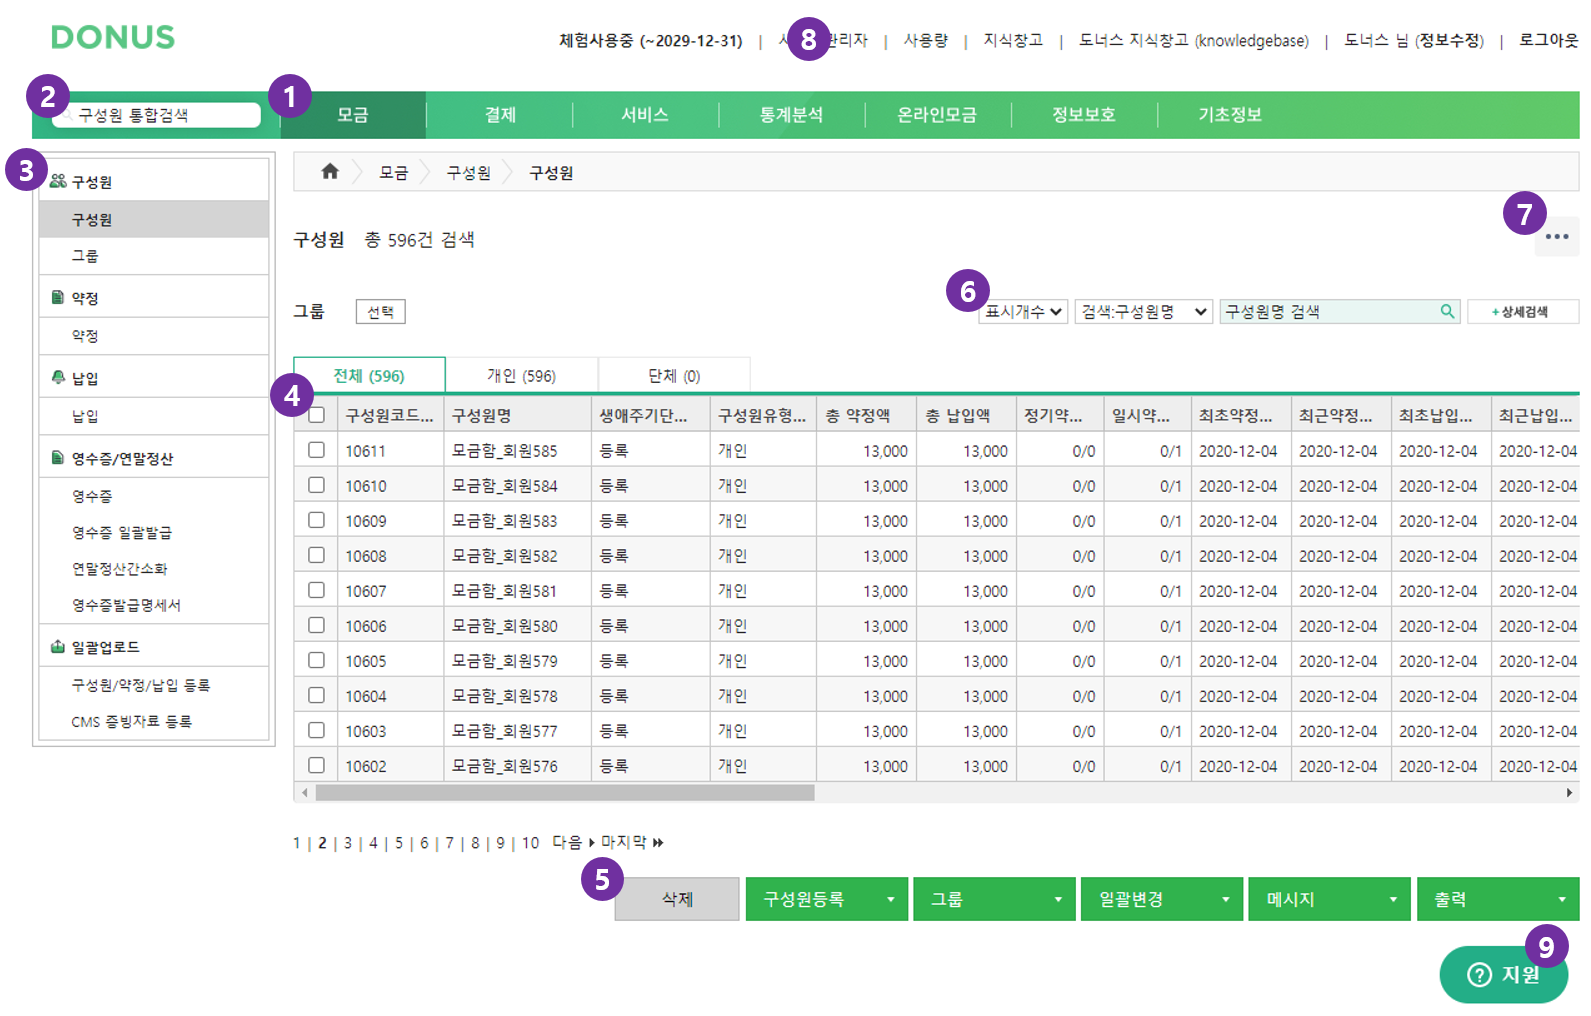Open the 통계분석 main menu
This screenshot has height=1016, width=1591.
click(791, 115)
